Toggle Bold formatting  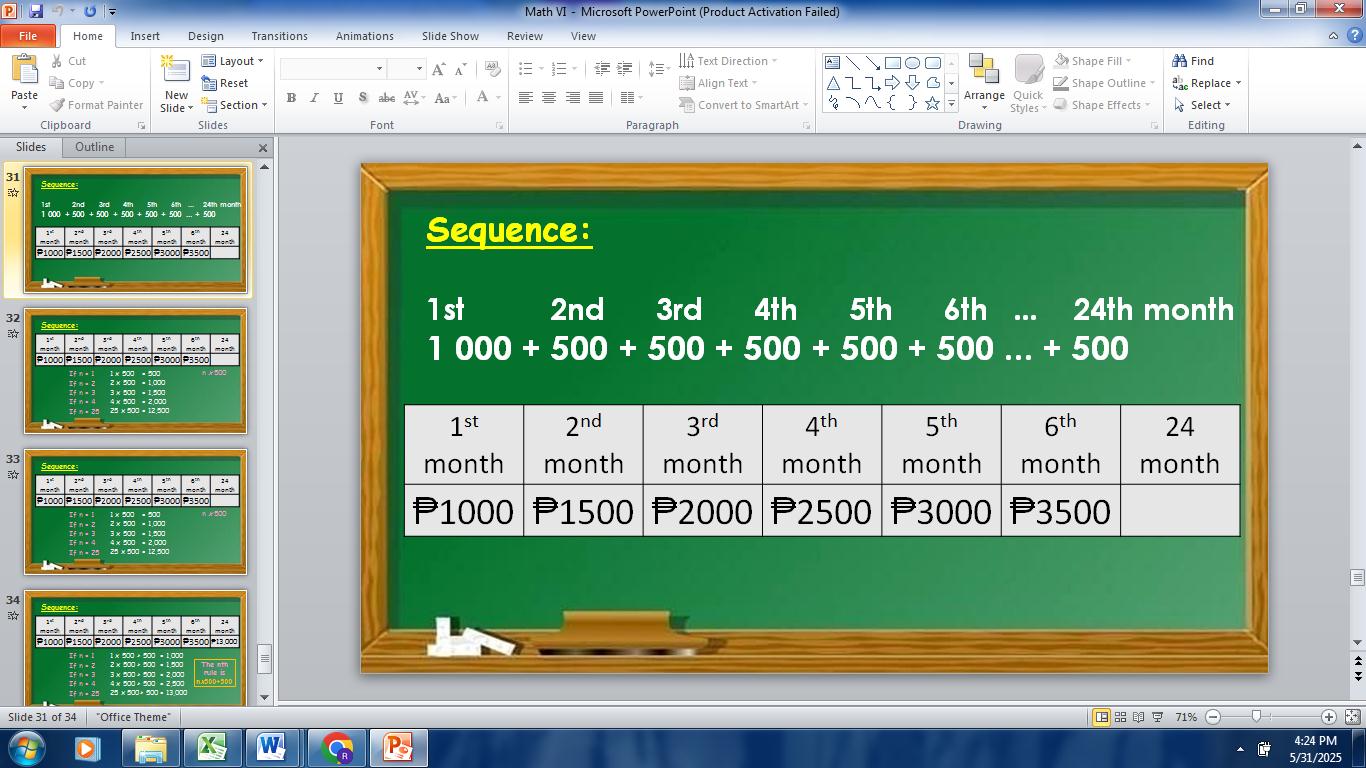coord(291,98)
